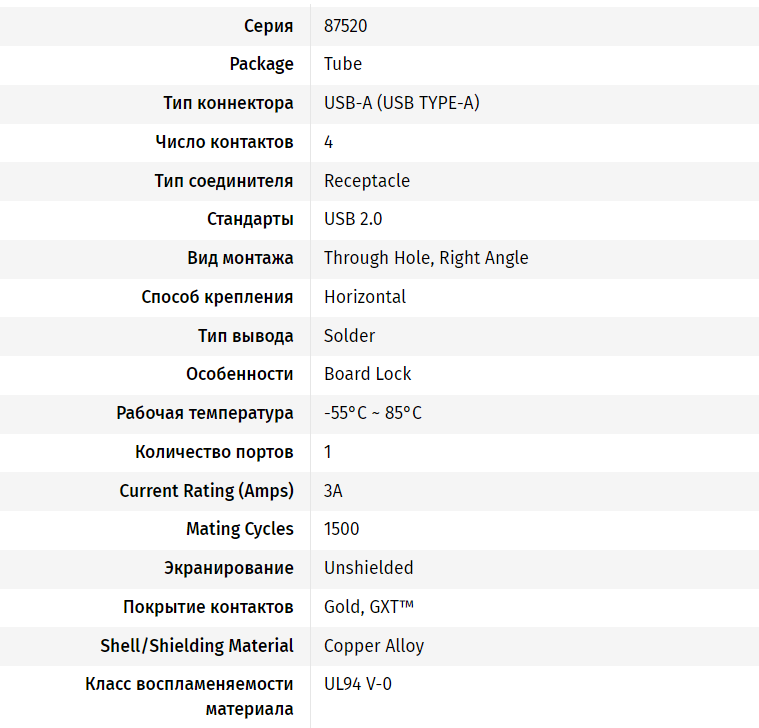Click the Число контактов label
Viewport: 759px width, 728px height.
(x=224, y=142)
